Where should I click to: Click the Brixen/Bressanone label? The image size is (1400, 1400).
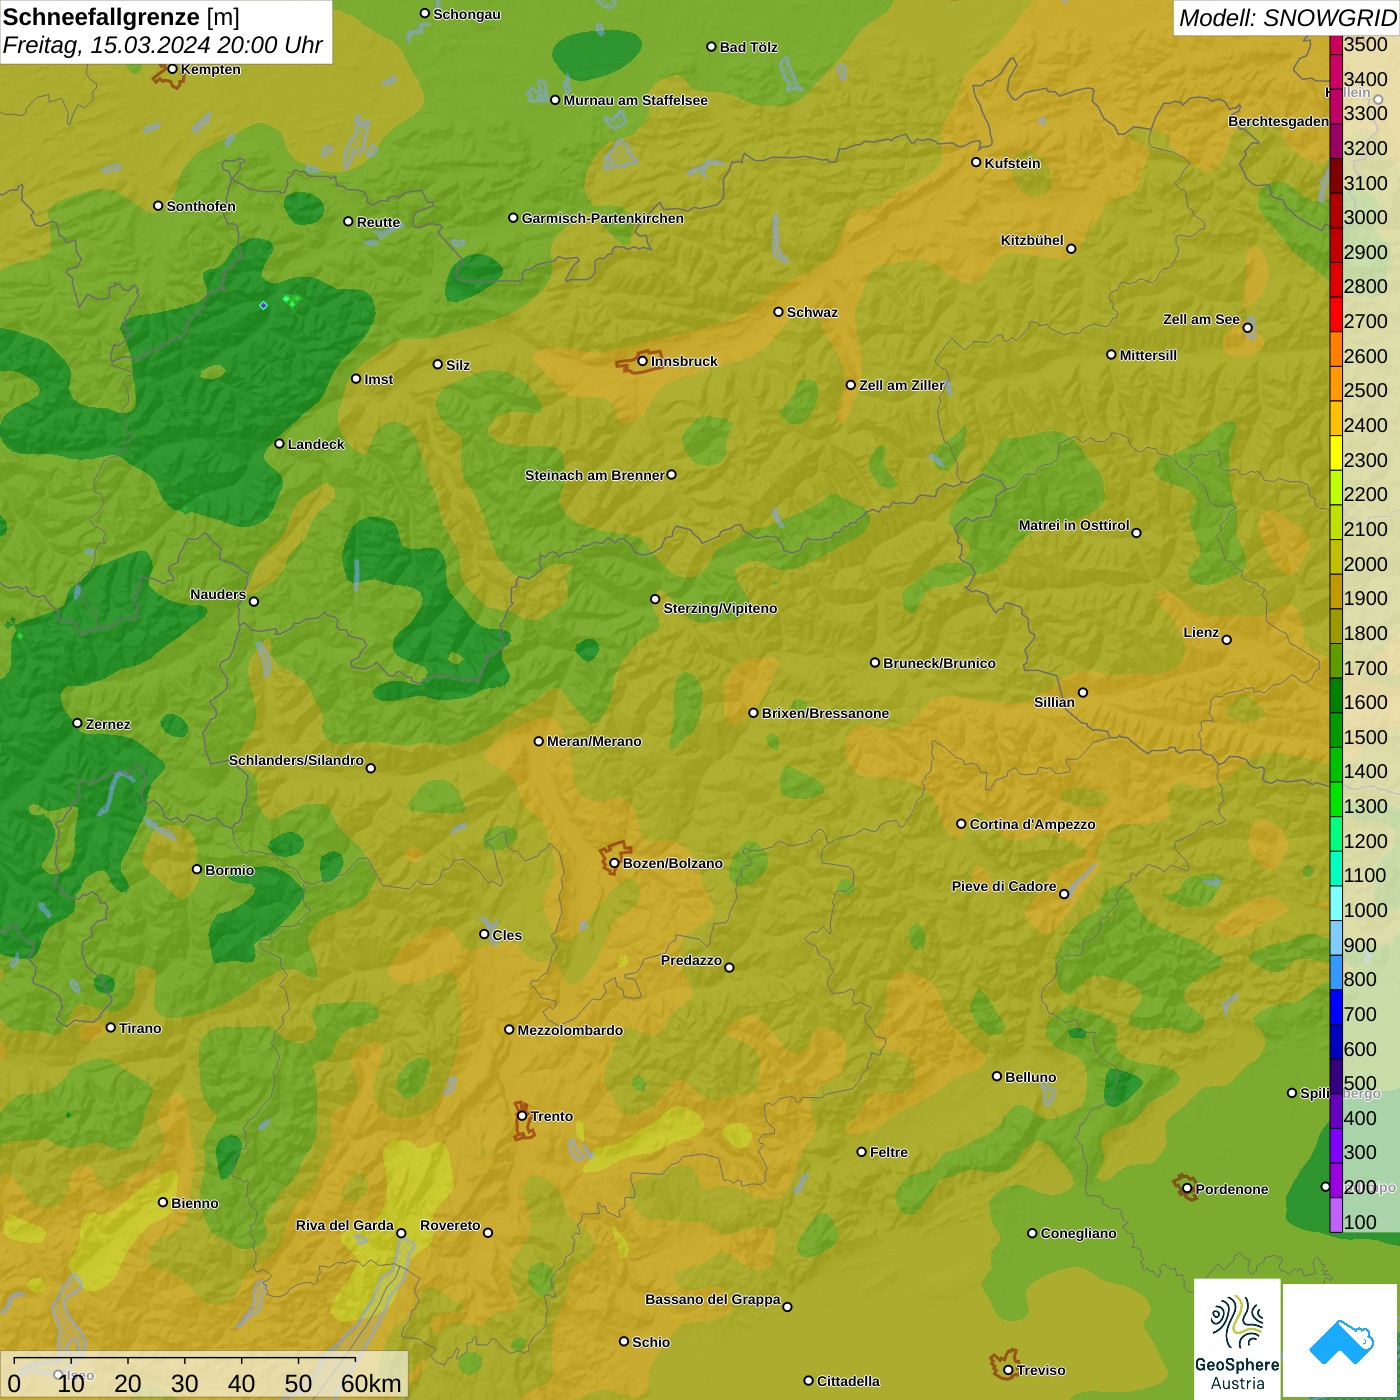[x=825, y=713]
